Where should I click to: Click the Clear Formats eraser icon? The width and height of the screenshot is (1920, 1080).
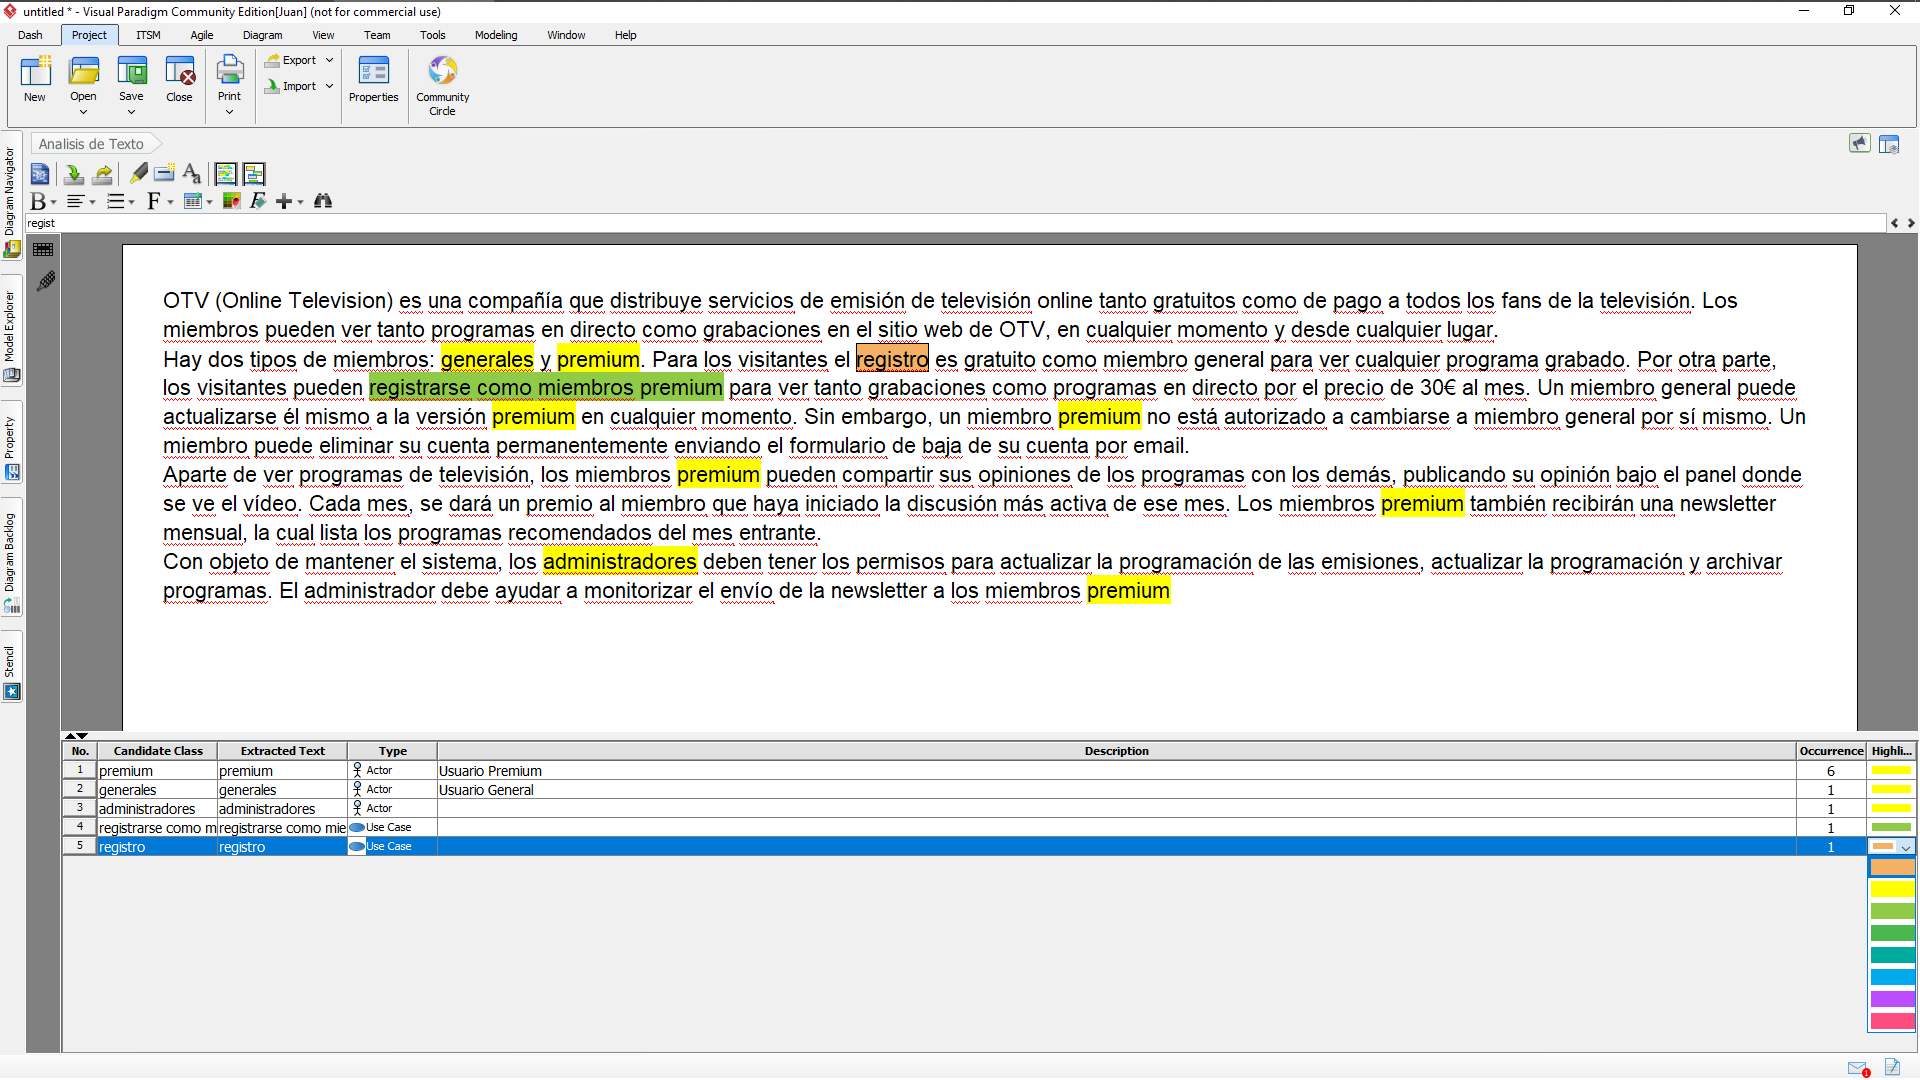[x=258, y=201]
